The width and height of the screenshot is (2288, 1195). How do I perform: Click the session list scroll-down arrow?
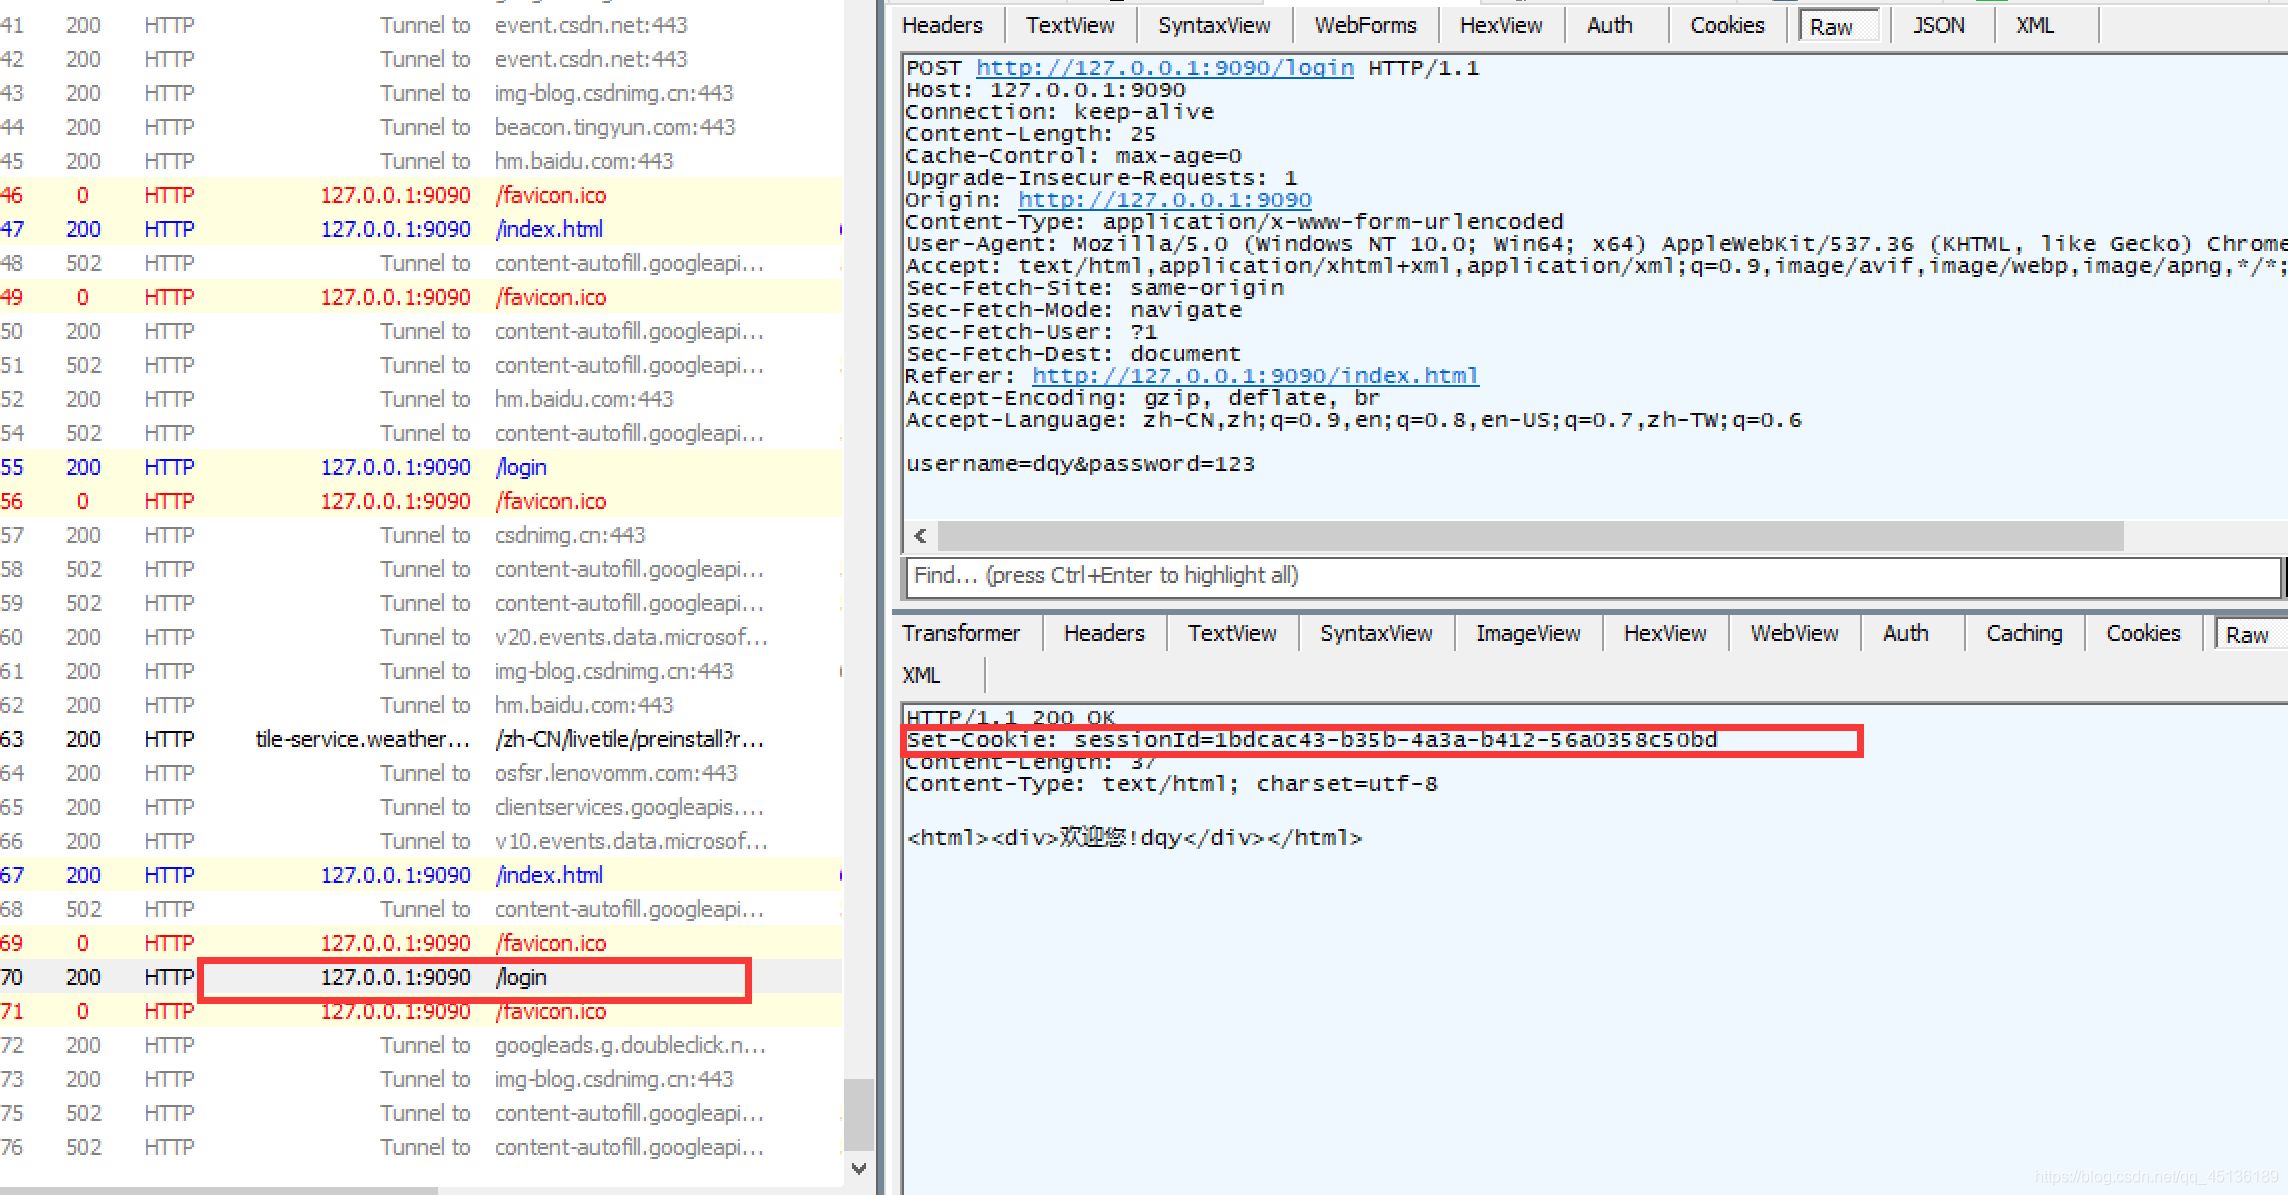(x=858, y=1168)
